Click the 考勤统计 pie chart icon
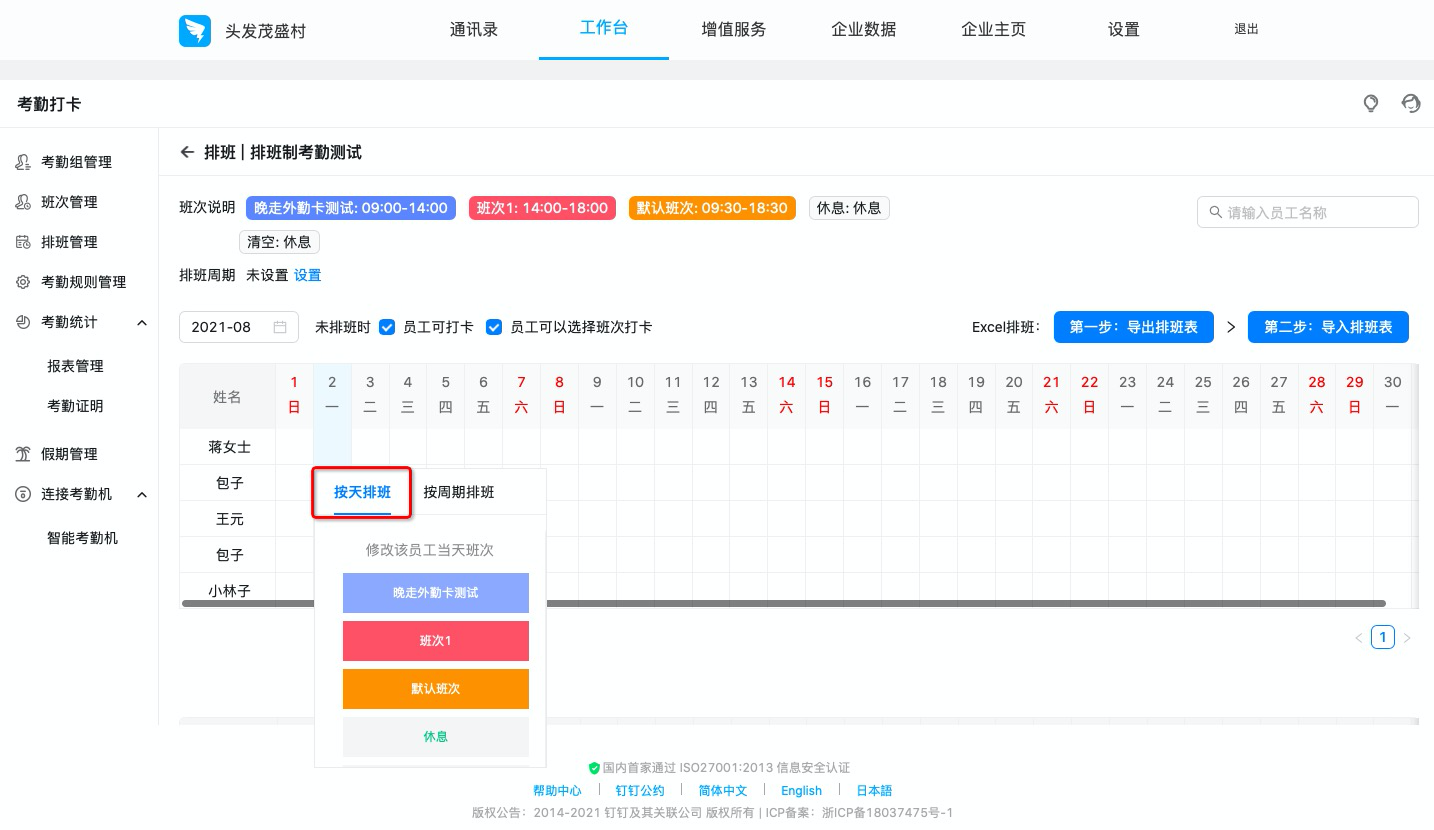The height and width of the screenshot is (830, 1434). pyautogui.click(x=22, y=322)
